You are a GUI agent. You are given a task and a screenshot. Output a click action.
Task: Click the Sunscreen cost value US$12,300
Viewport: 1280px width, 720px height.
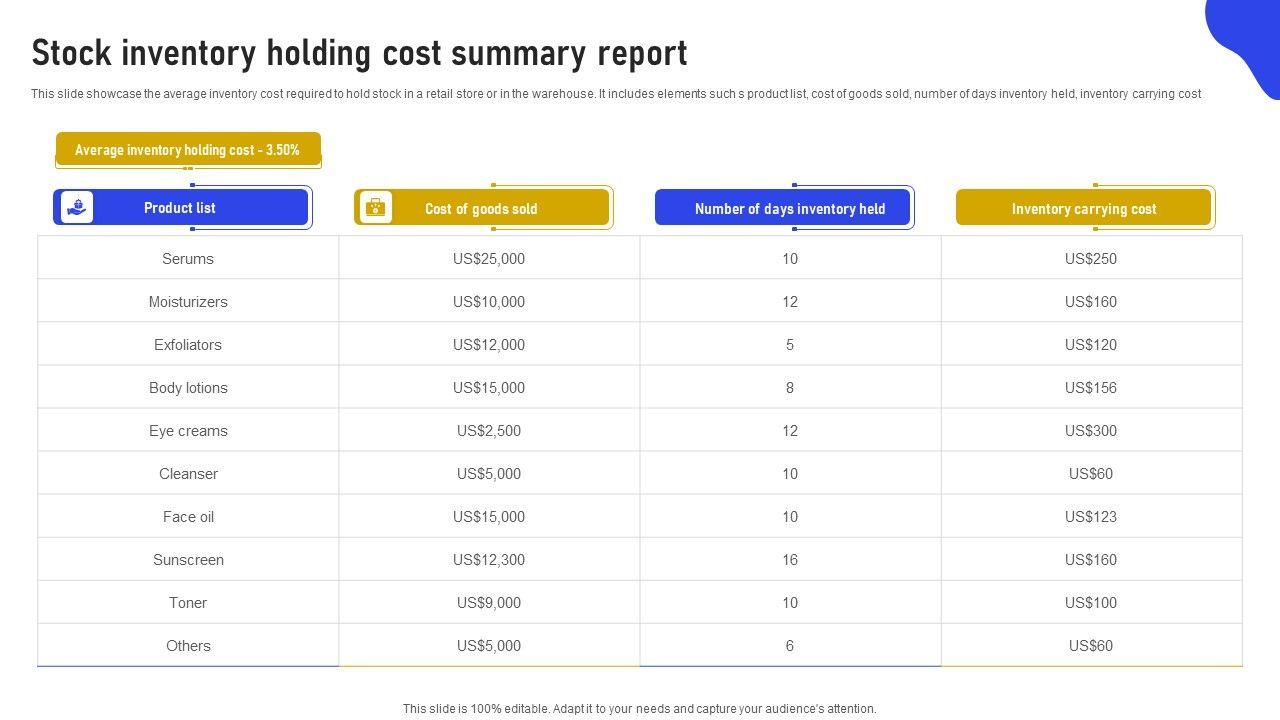click(489, 560)
